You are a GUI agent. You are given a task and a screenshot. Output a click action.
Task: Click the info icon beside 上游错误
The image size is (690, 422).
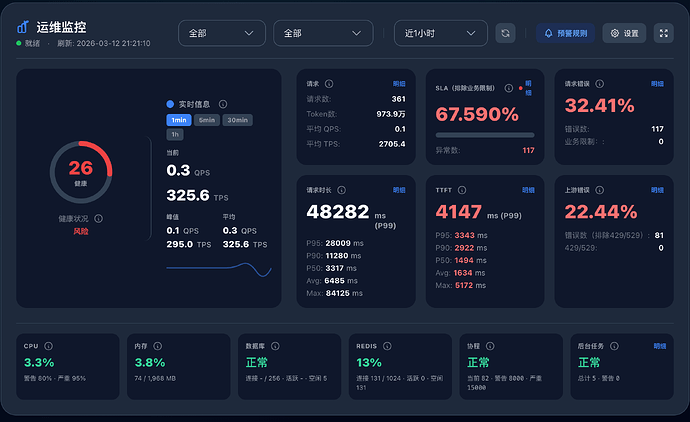coord(600,190)
